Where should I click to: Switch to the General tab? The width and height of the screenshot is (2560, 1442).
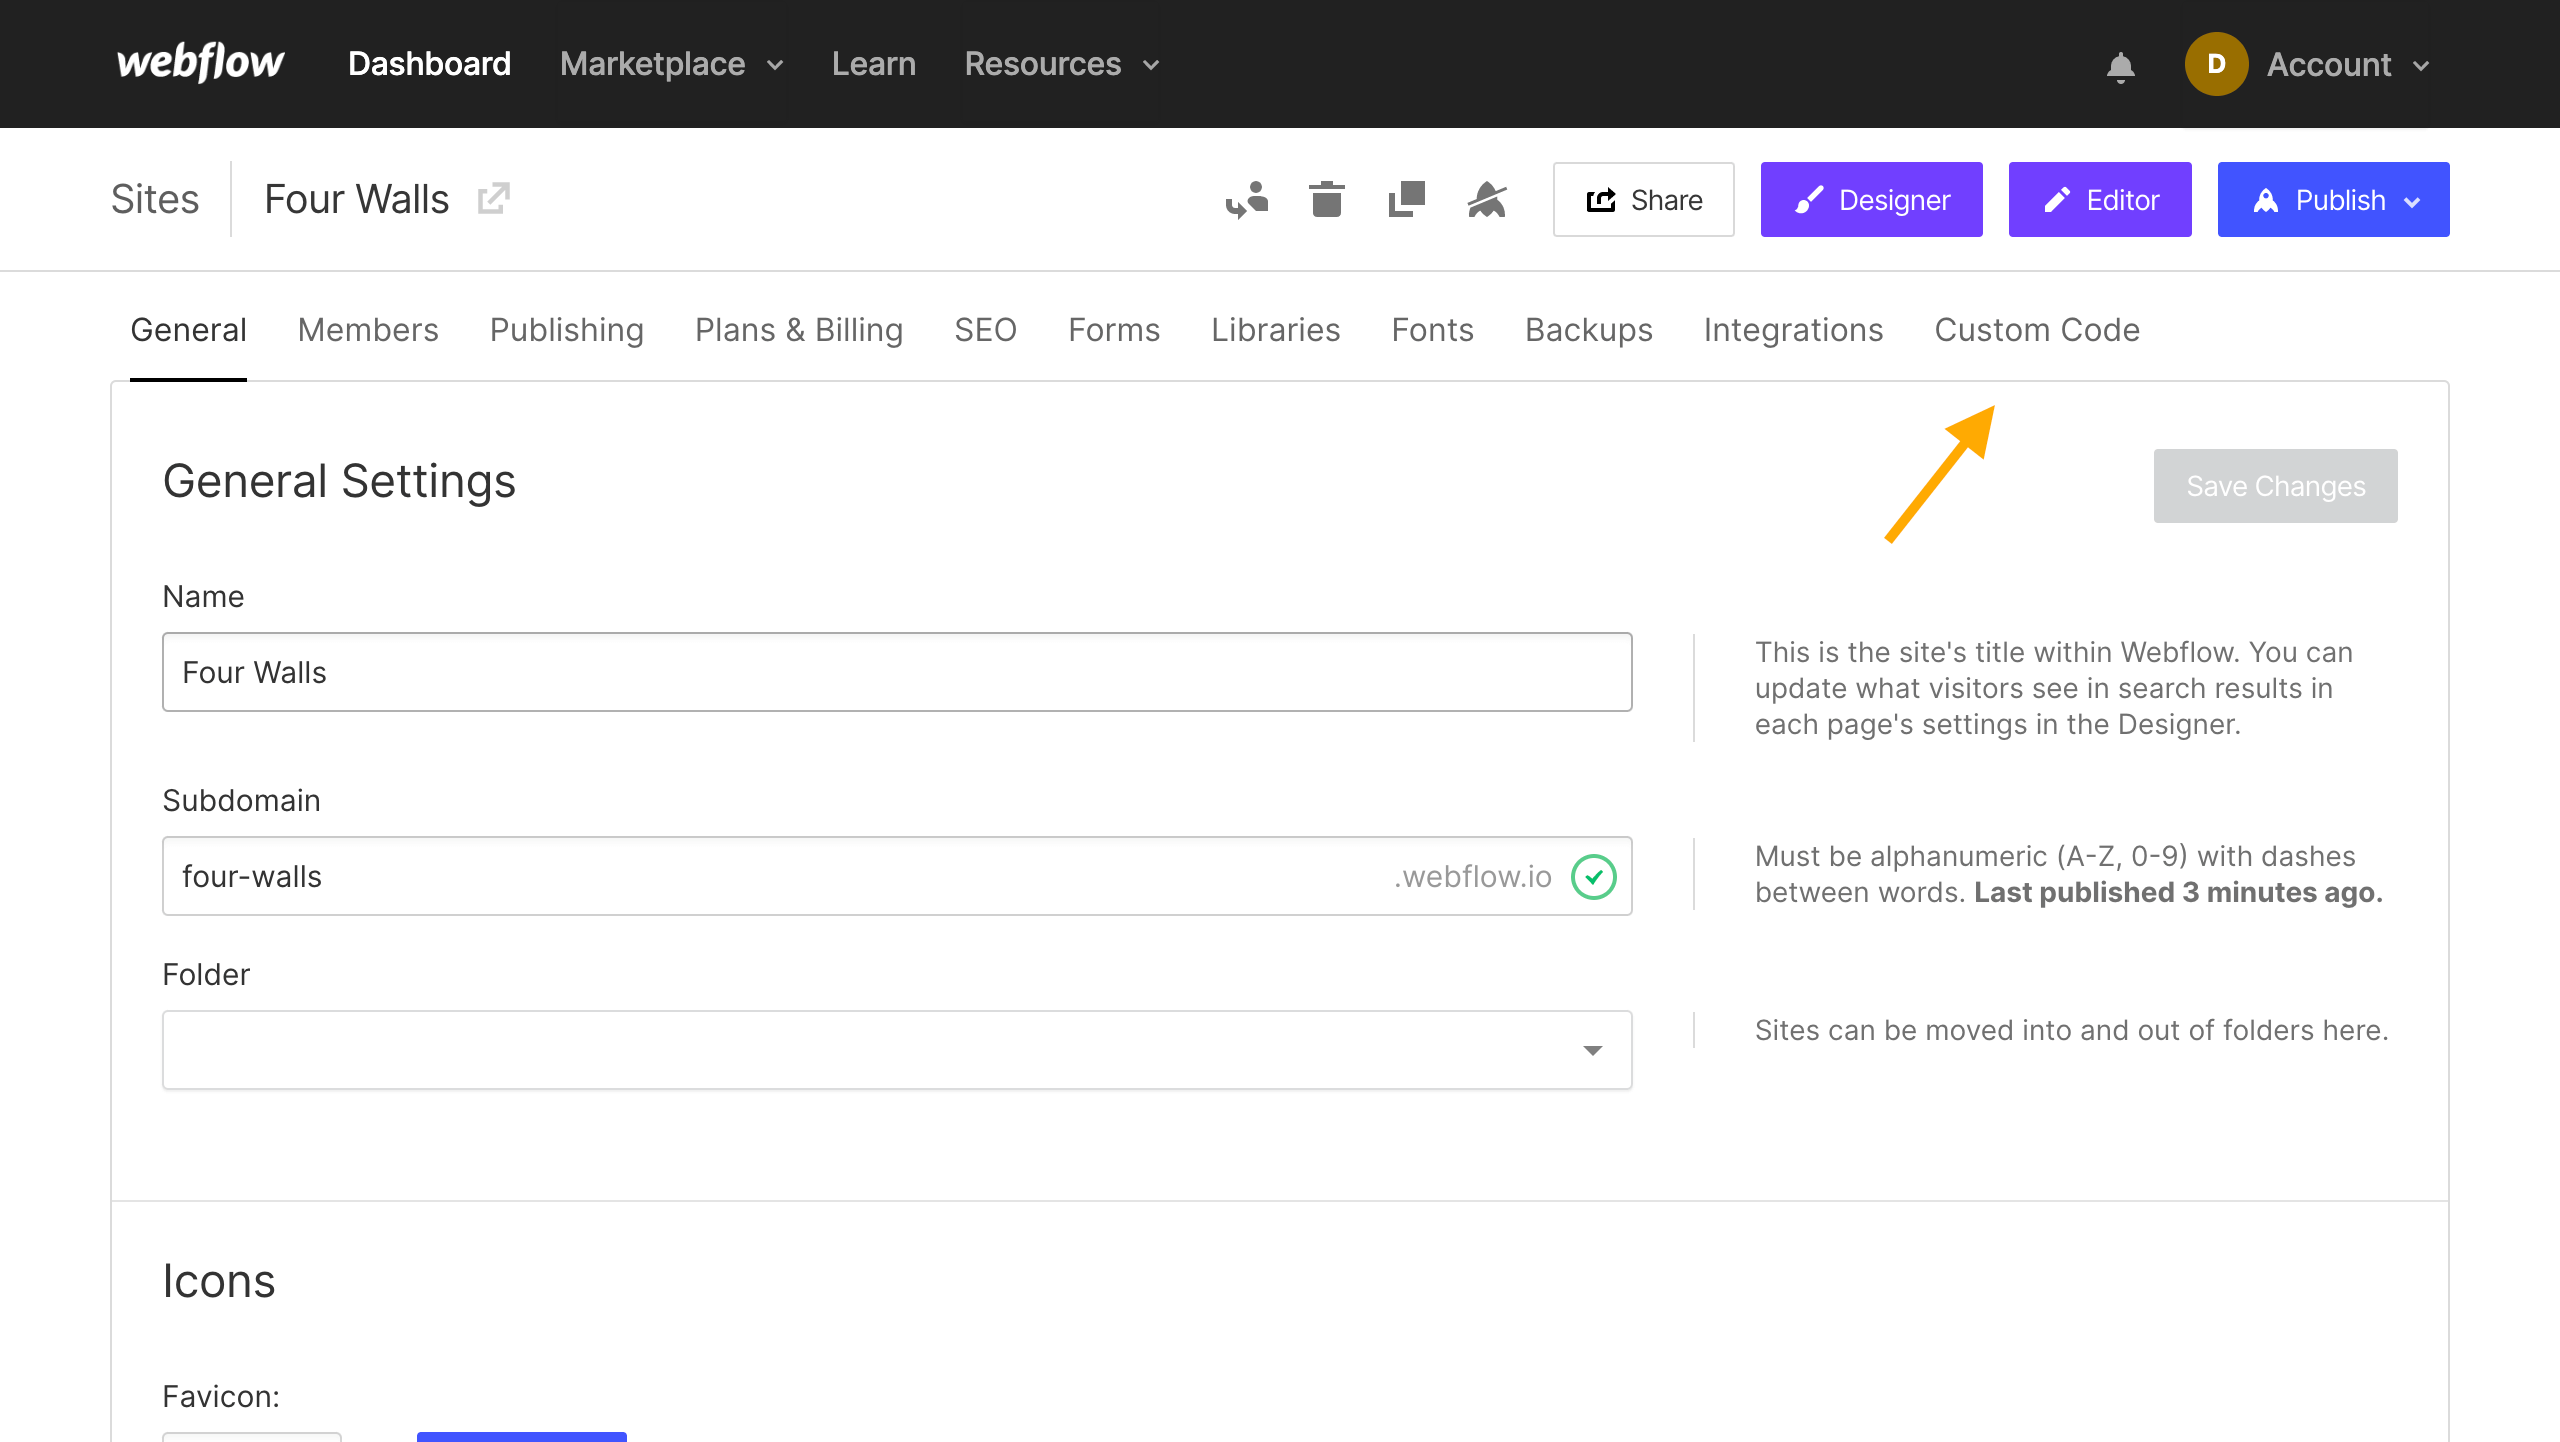188,330
